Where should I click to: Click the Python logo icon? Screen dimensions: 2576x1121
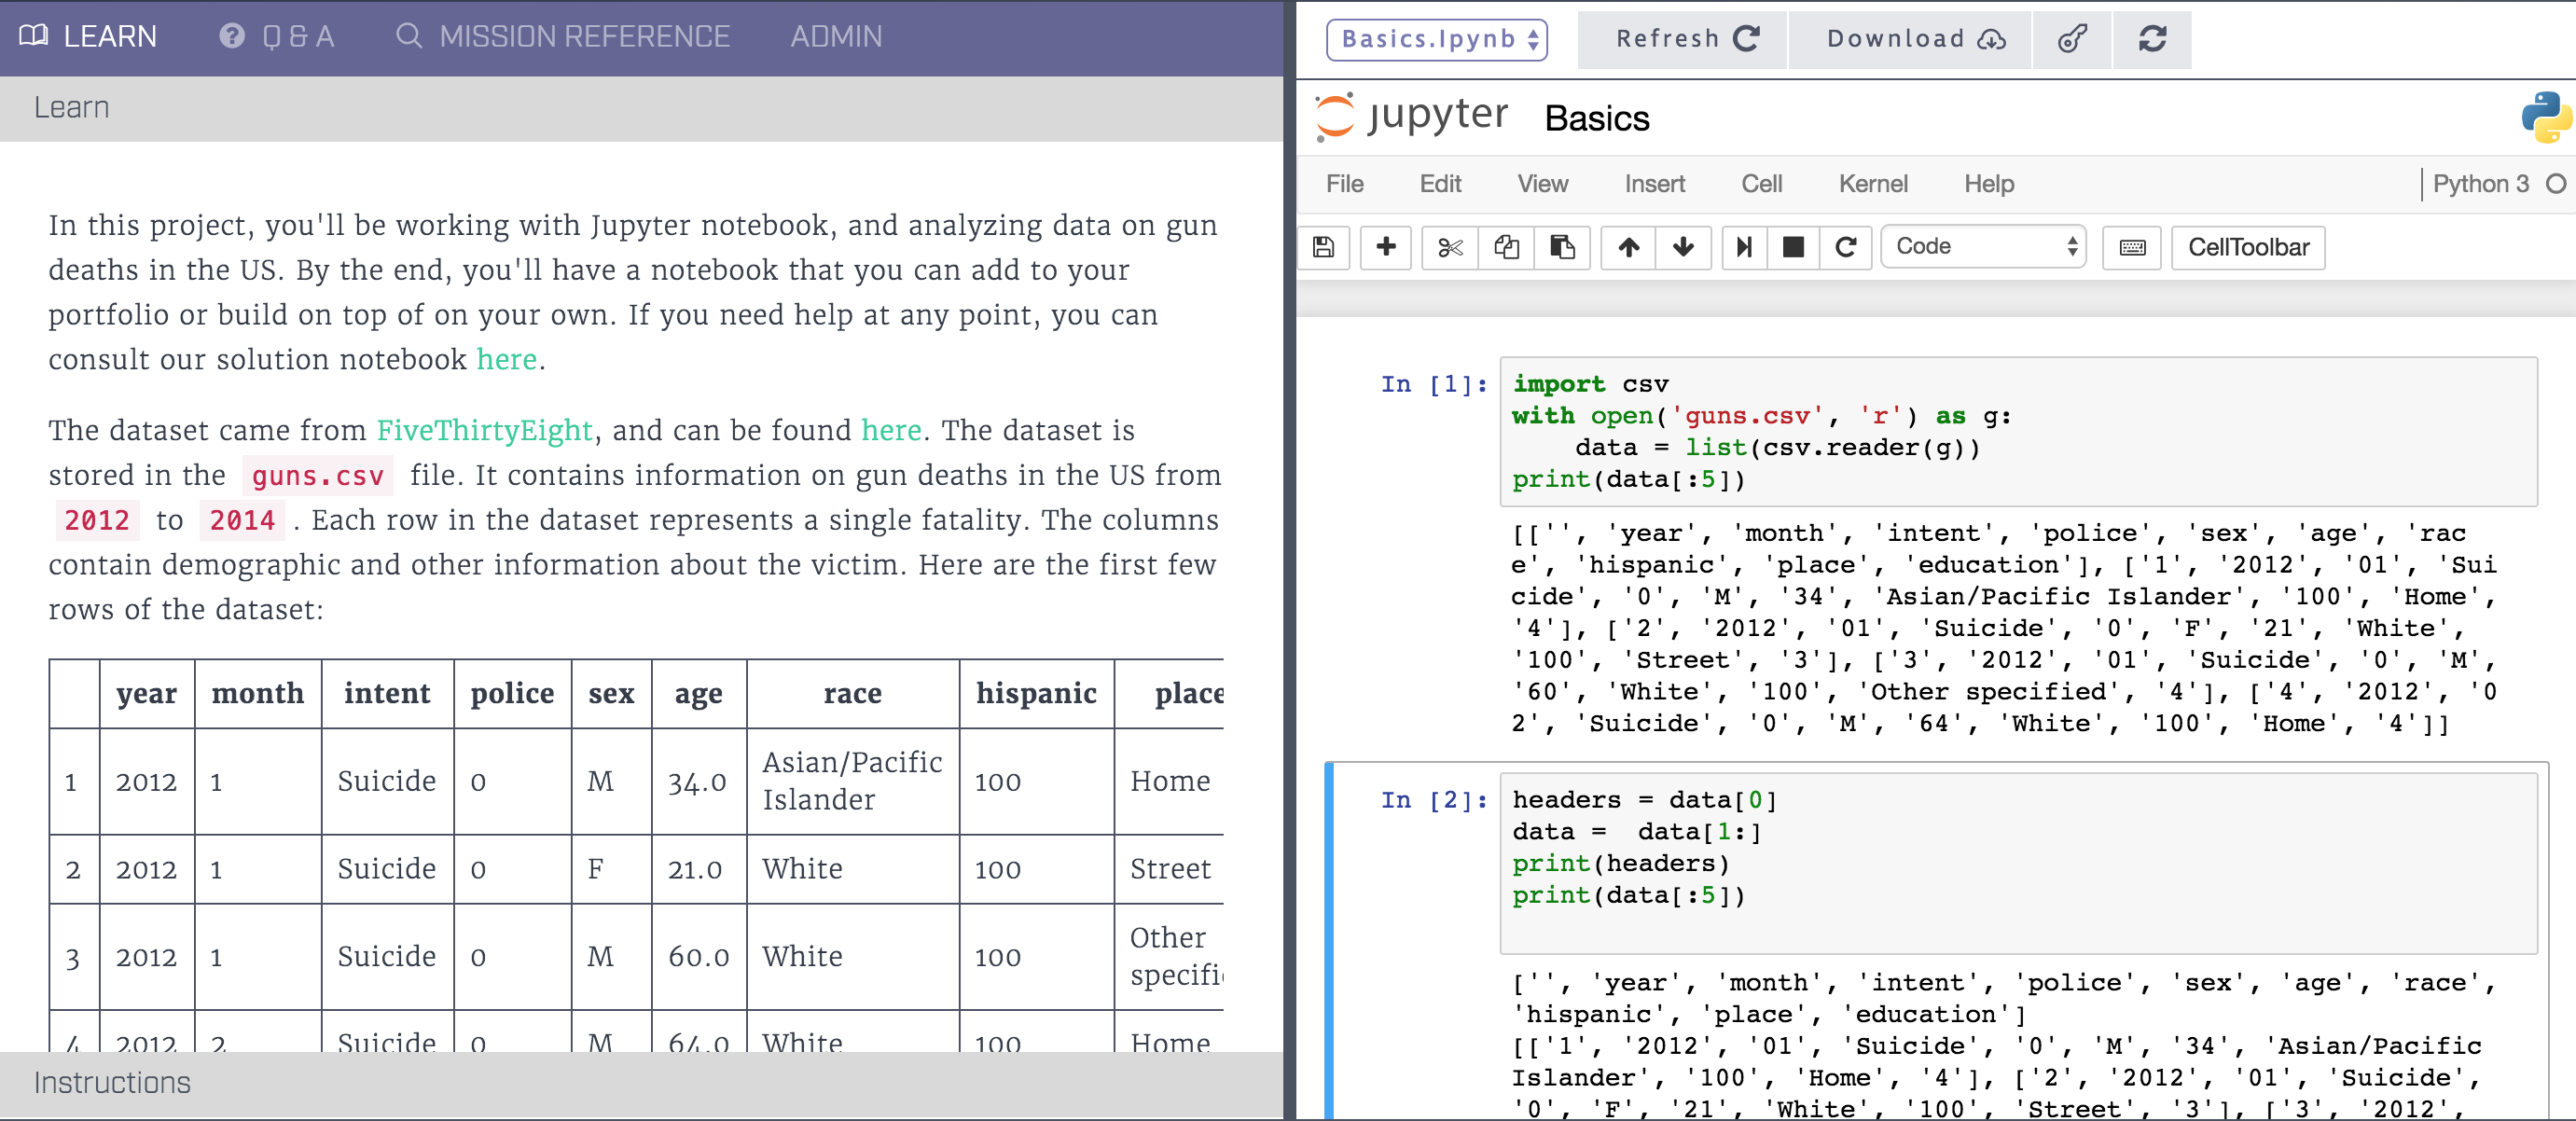(x=2545, y=117)
